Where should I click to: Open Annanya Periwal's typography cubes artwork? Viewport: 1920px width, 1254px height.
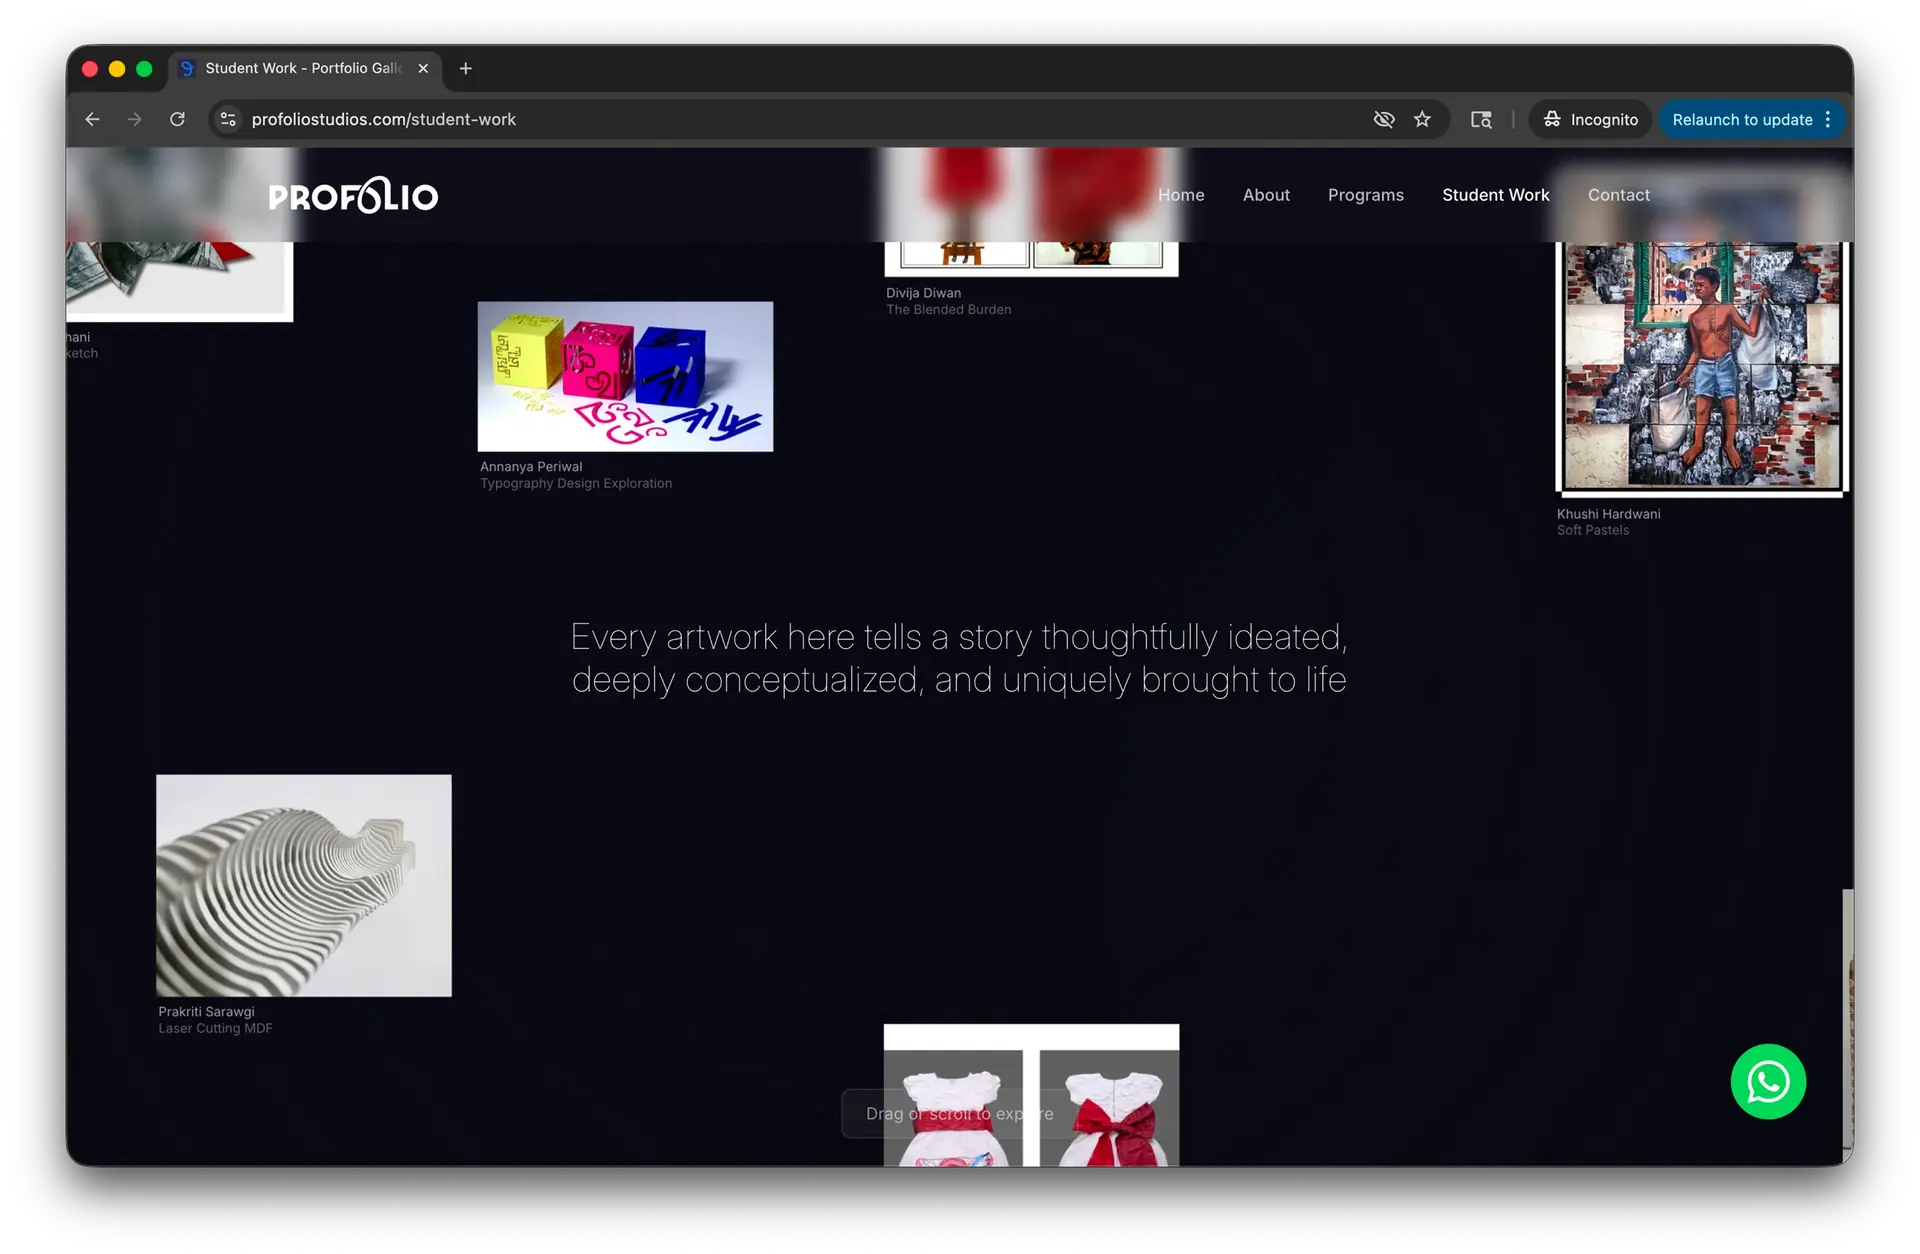(625, 376)
